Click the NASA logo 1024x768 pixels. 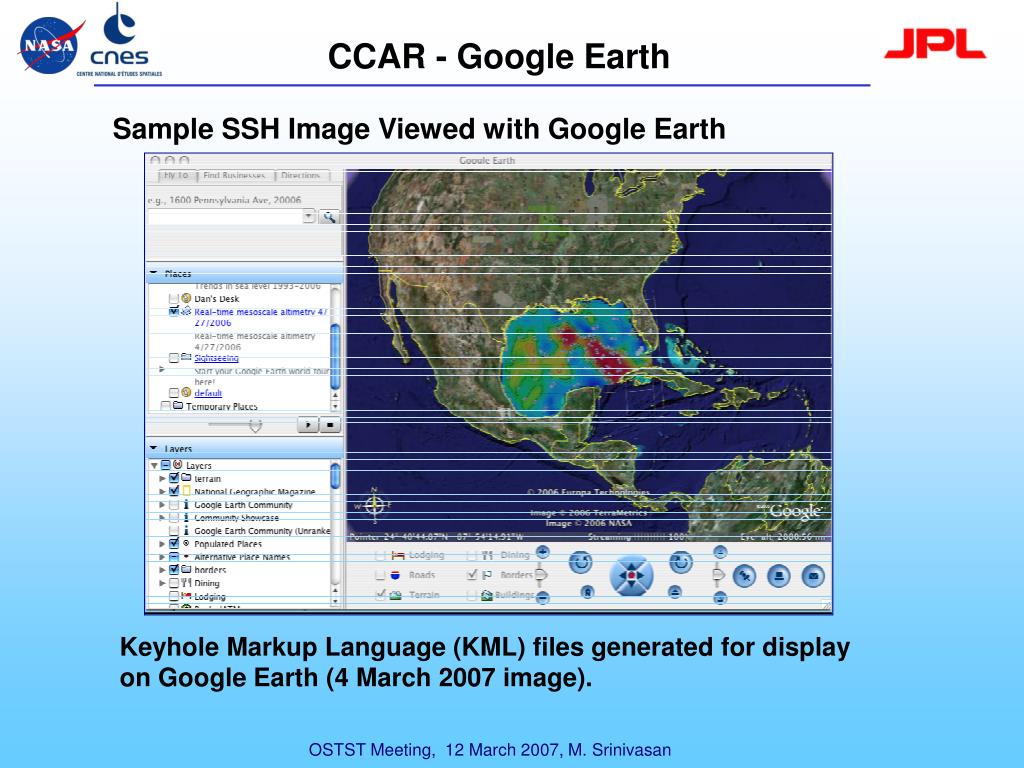(50, 44)
